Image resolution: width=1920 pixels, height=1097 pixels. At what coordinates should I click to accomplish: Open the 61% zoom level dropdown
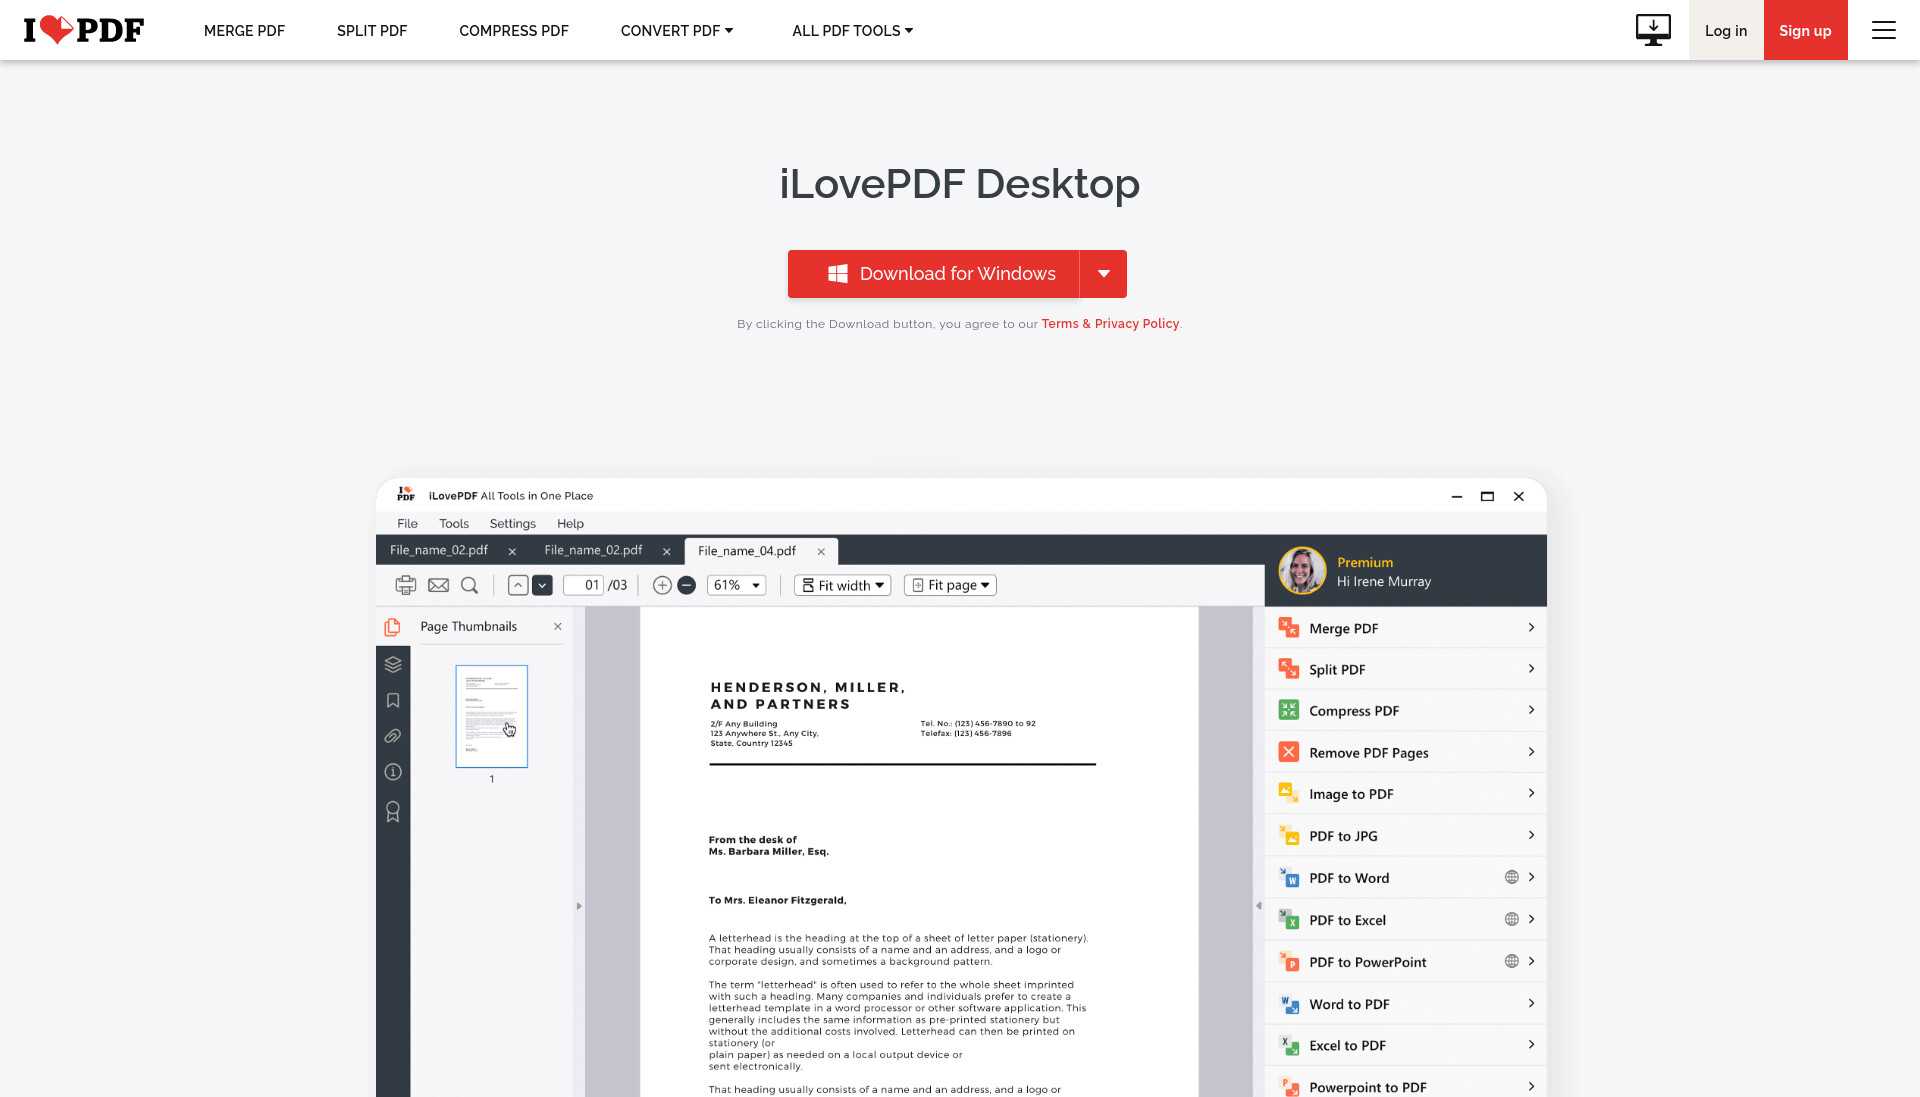pos(736,585)
